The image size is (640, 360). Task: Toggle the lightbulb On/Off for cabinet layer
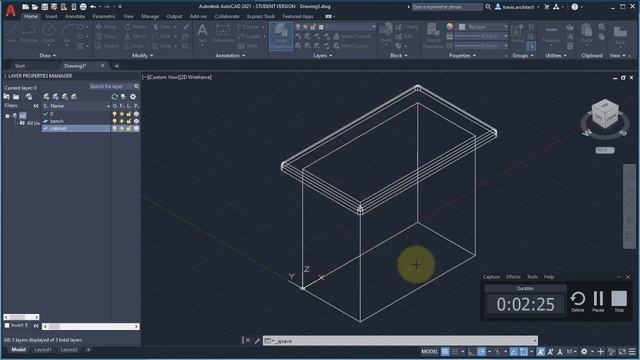tap(115, 129)
